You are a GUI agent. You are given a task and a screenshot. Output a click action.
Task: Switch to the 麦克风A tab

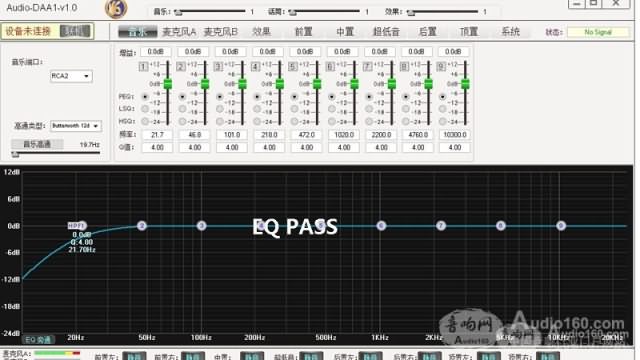pos(179,32)
